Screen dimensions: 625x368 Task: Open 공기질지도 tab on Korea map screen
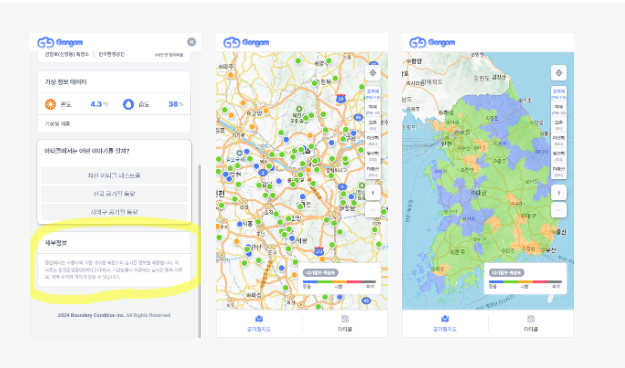coord(445,323)
